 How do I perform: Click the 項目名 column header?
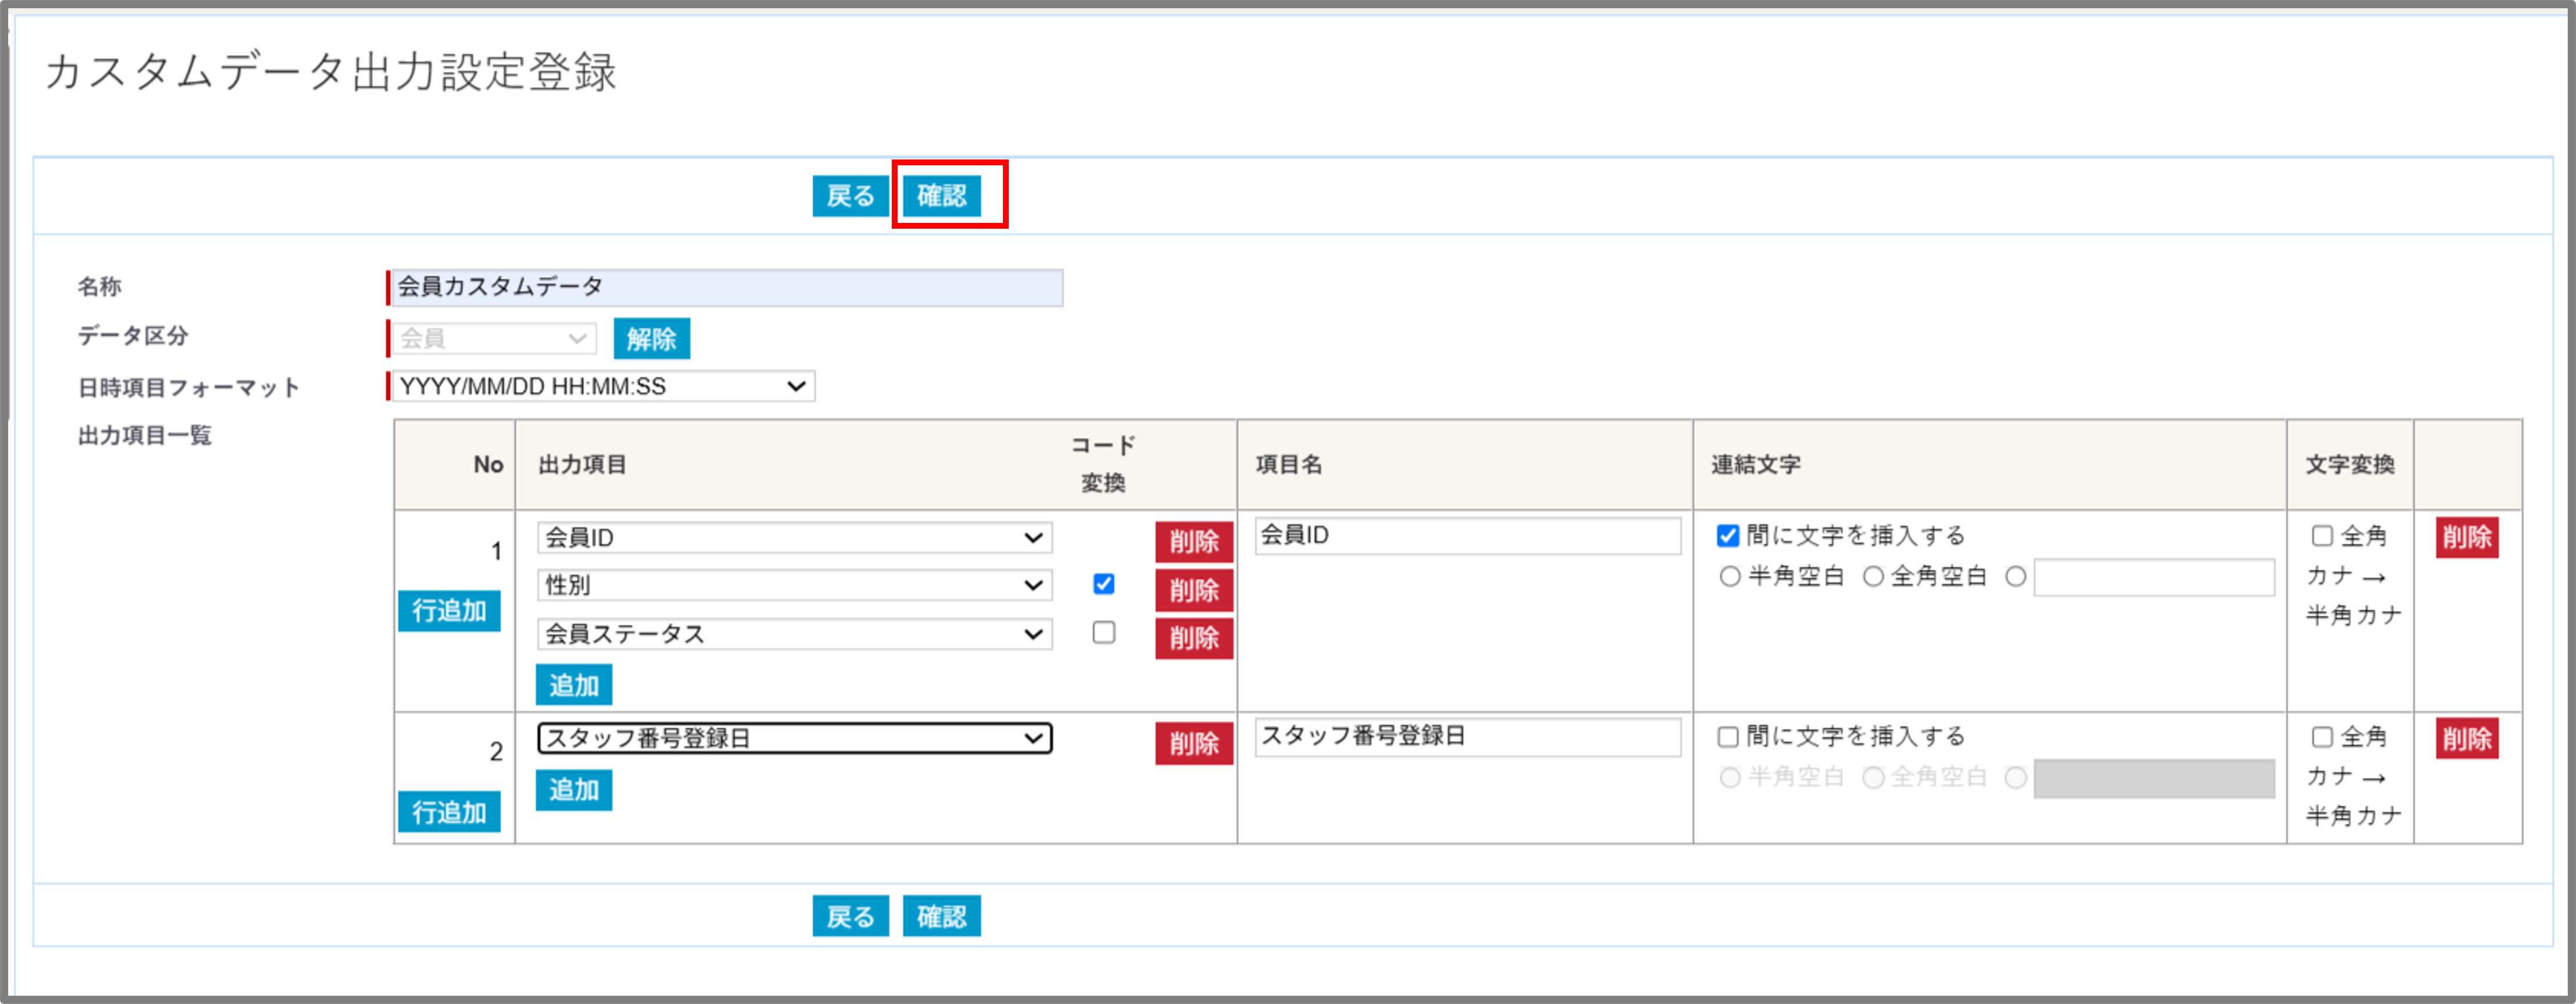coord(1288,464)
